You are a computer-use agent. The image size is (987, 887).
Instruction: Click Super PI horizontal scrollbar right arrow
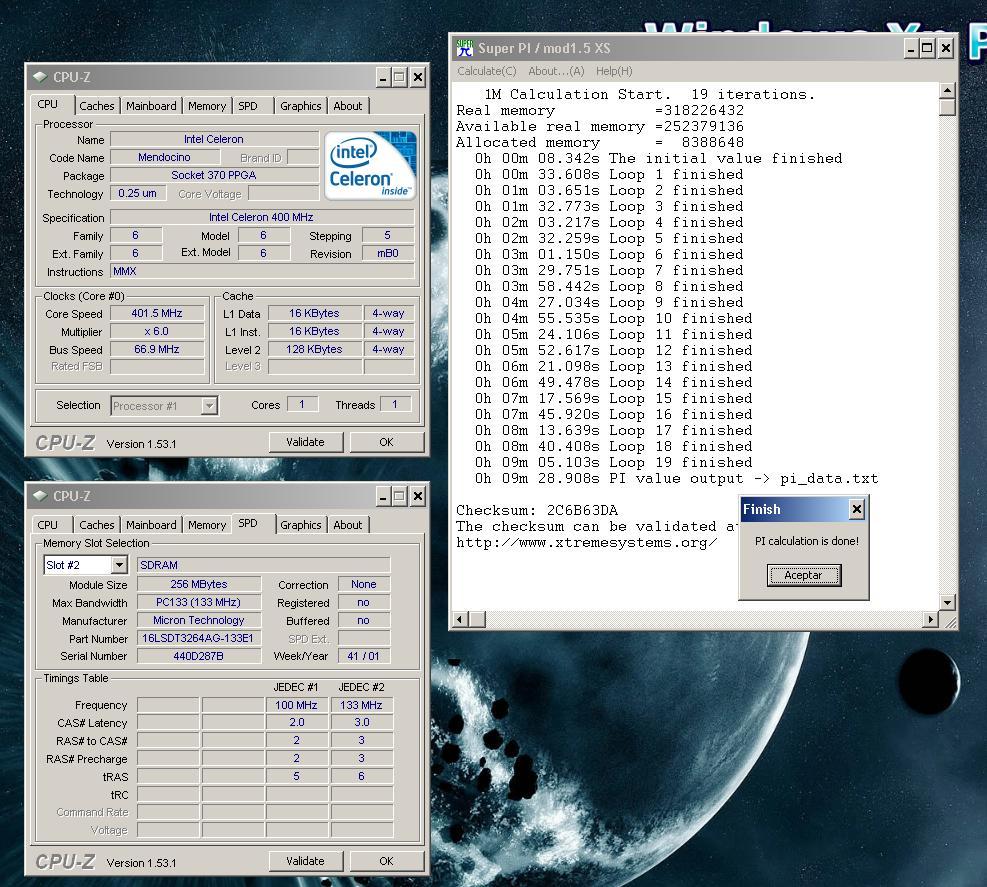click(930, 619)
